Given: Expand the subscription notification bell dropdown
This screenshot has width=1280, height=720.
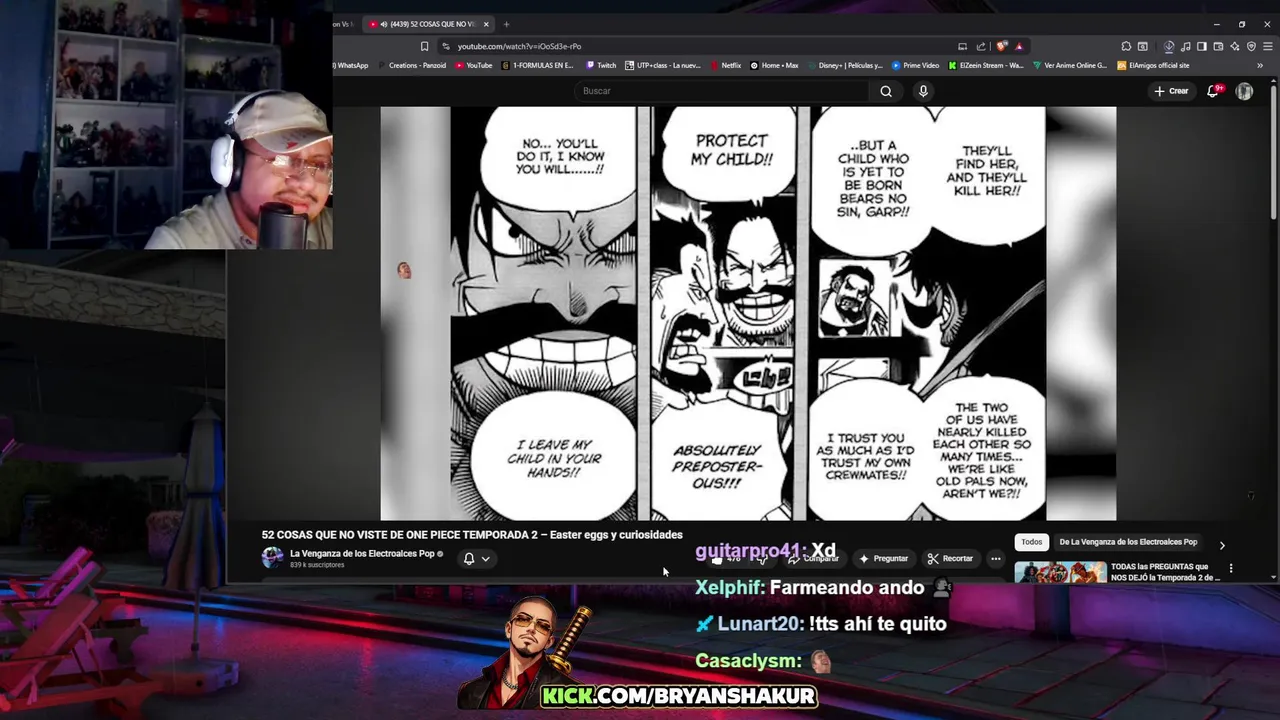Looking at the screenshot, I should (x=476, y=559).
